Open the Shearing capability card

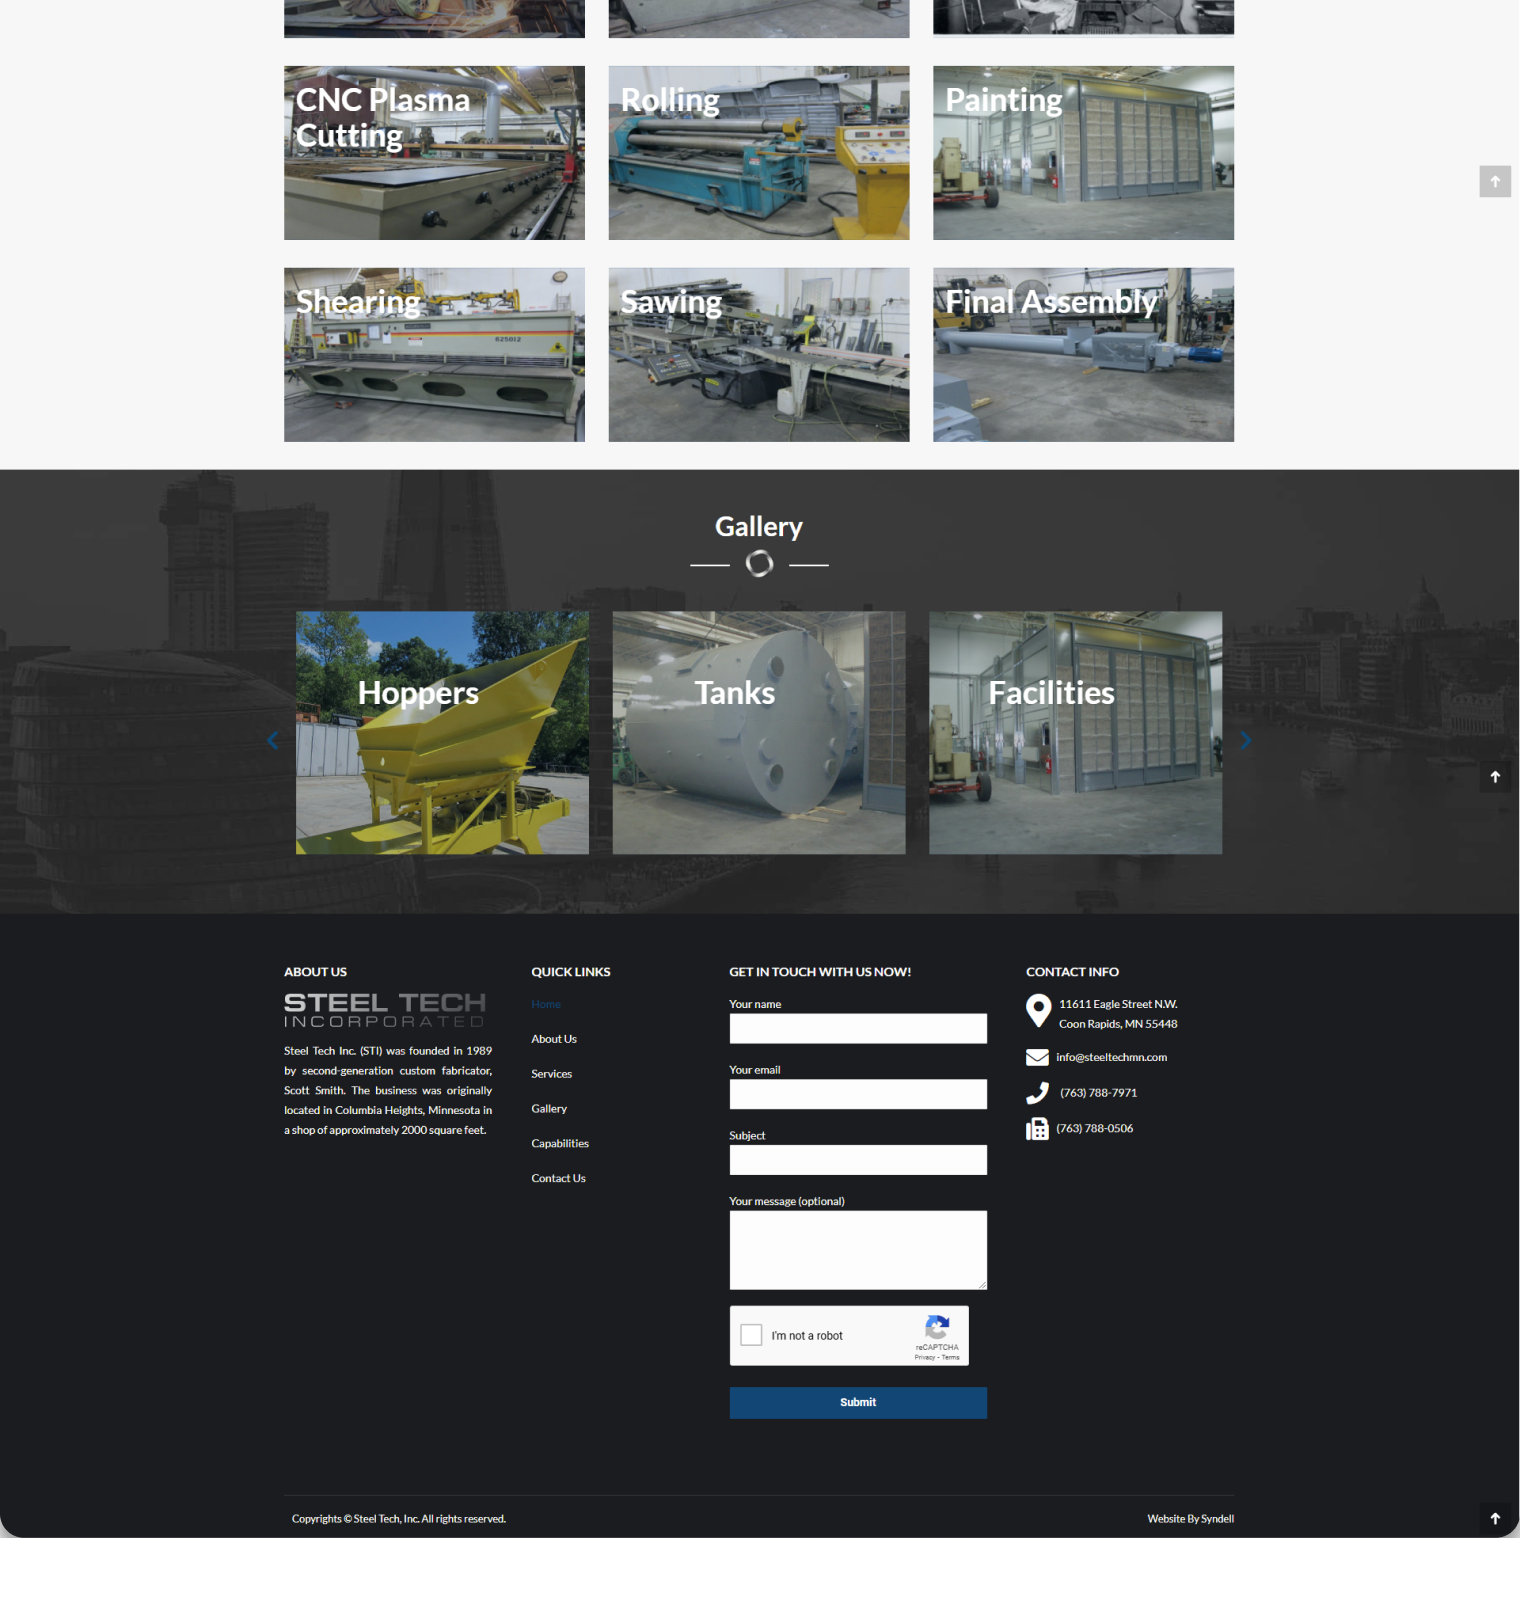coord(434,355)
